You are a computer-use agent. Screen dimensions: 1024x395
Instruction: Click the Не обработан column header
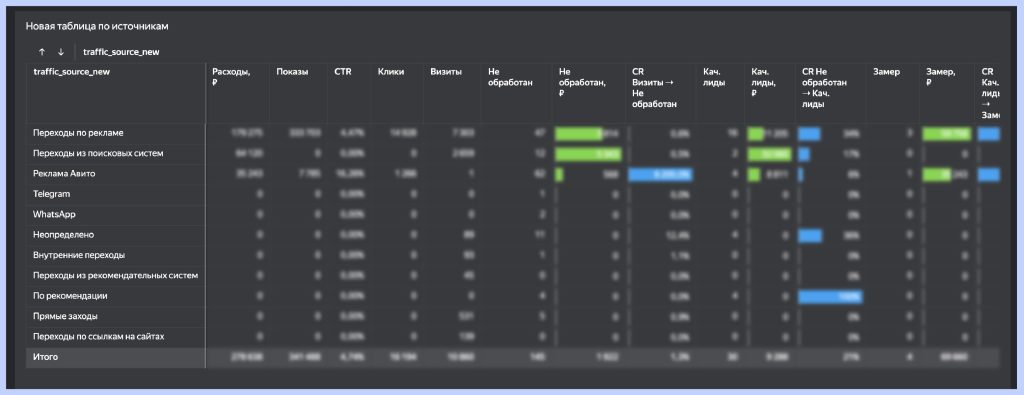click(510, 77)
